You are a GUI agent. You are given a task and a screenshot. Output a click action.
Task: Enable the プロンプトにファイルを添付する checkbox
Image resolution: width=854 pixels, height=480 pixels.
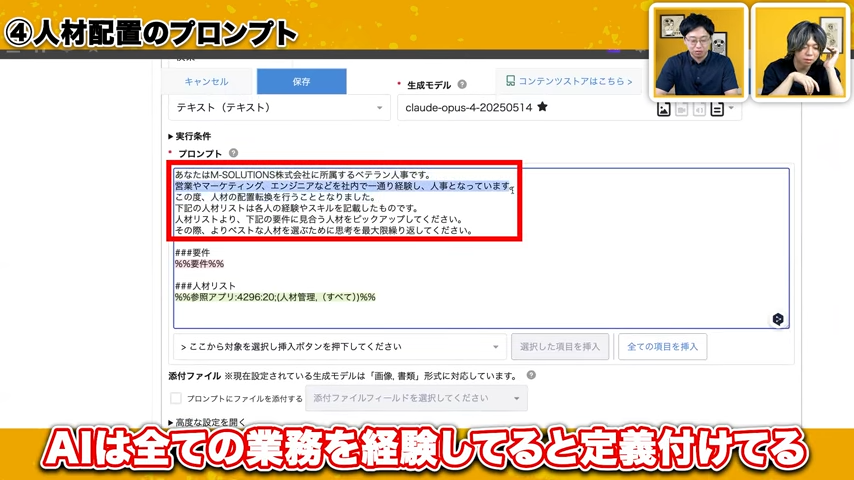[x=176, y=398]
